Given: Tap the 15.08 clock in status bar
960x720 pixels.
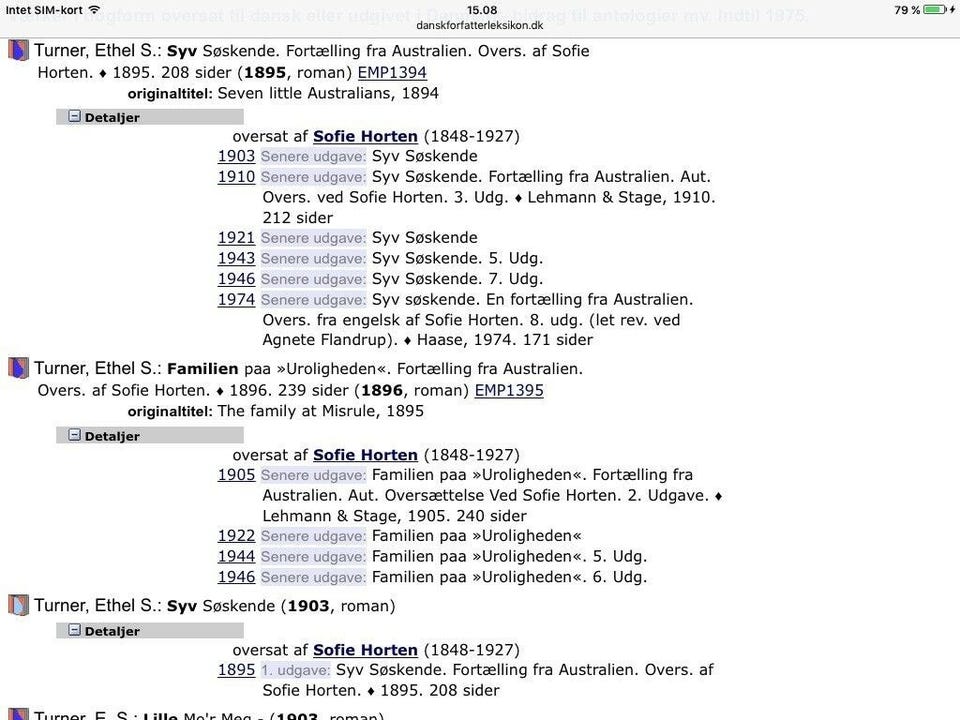Looking at the screenshot, I should pos(482,10).
